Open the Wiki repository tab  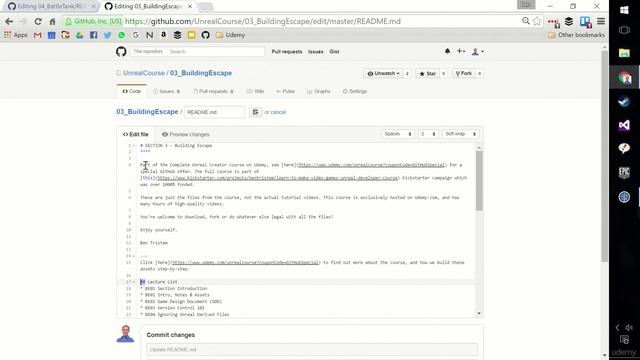(x=256, y=91)
